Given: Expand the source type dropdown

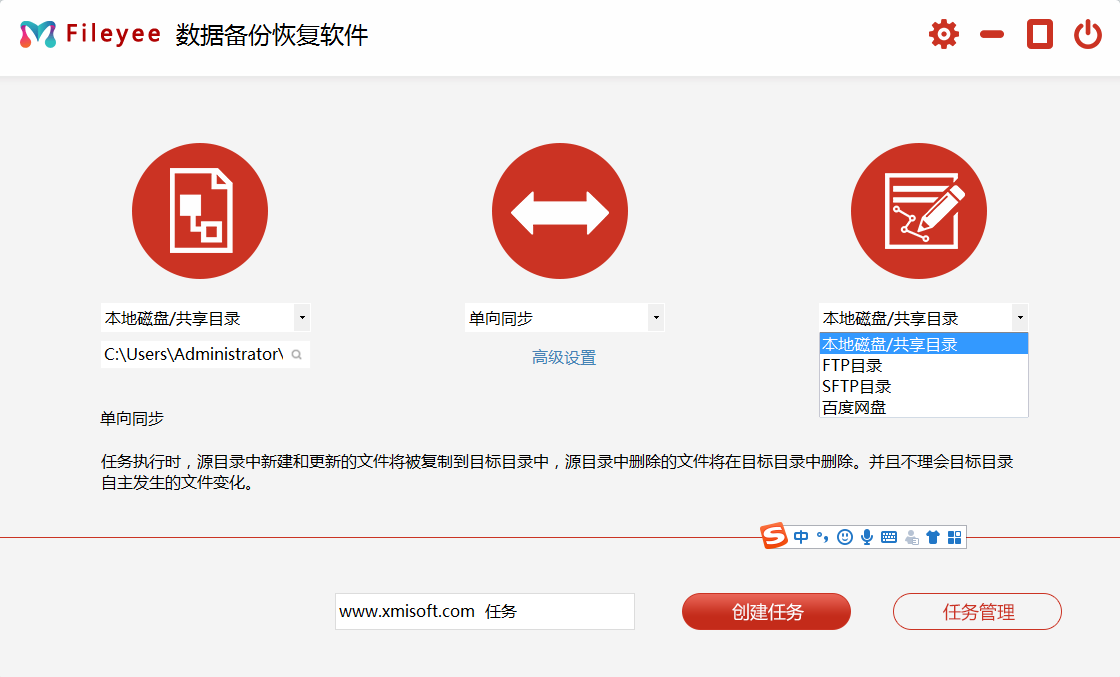Looking at the screenshot, I should coord(302,319).
